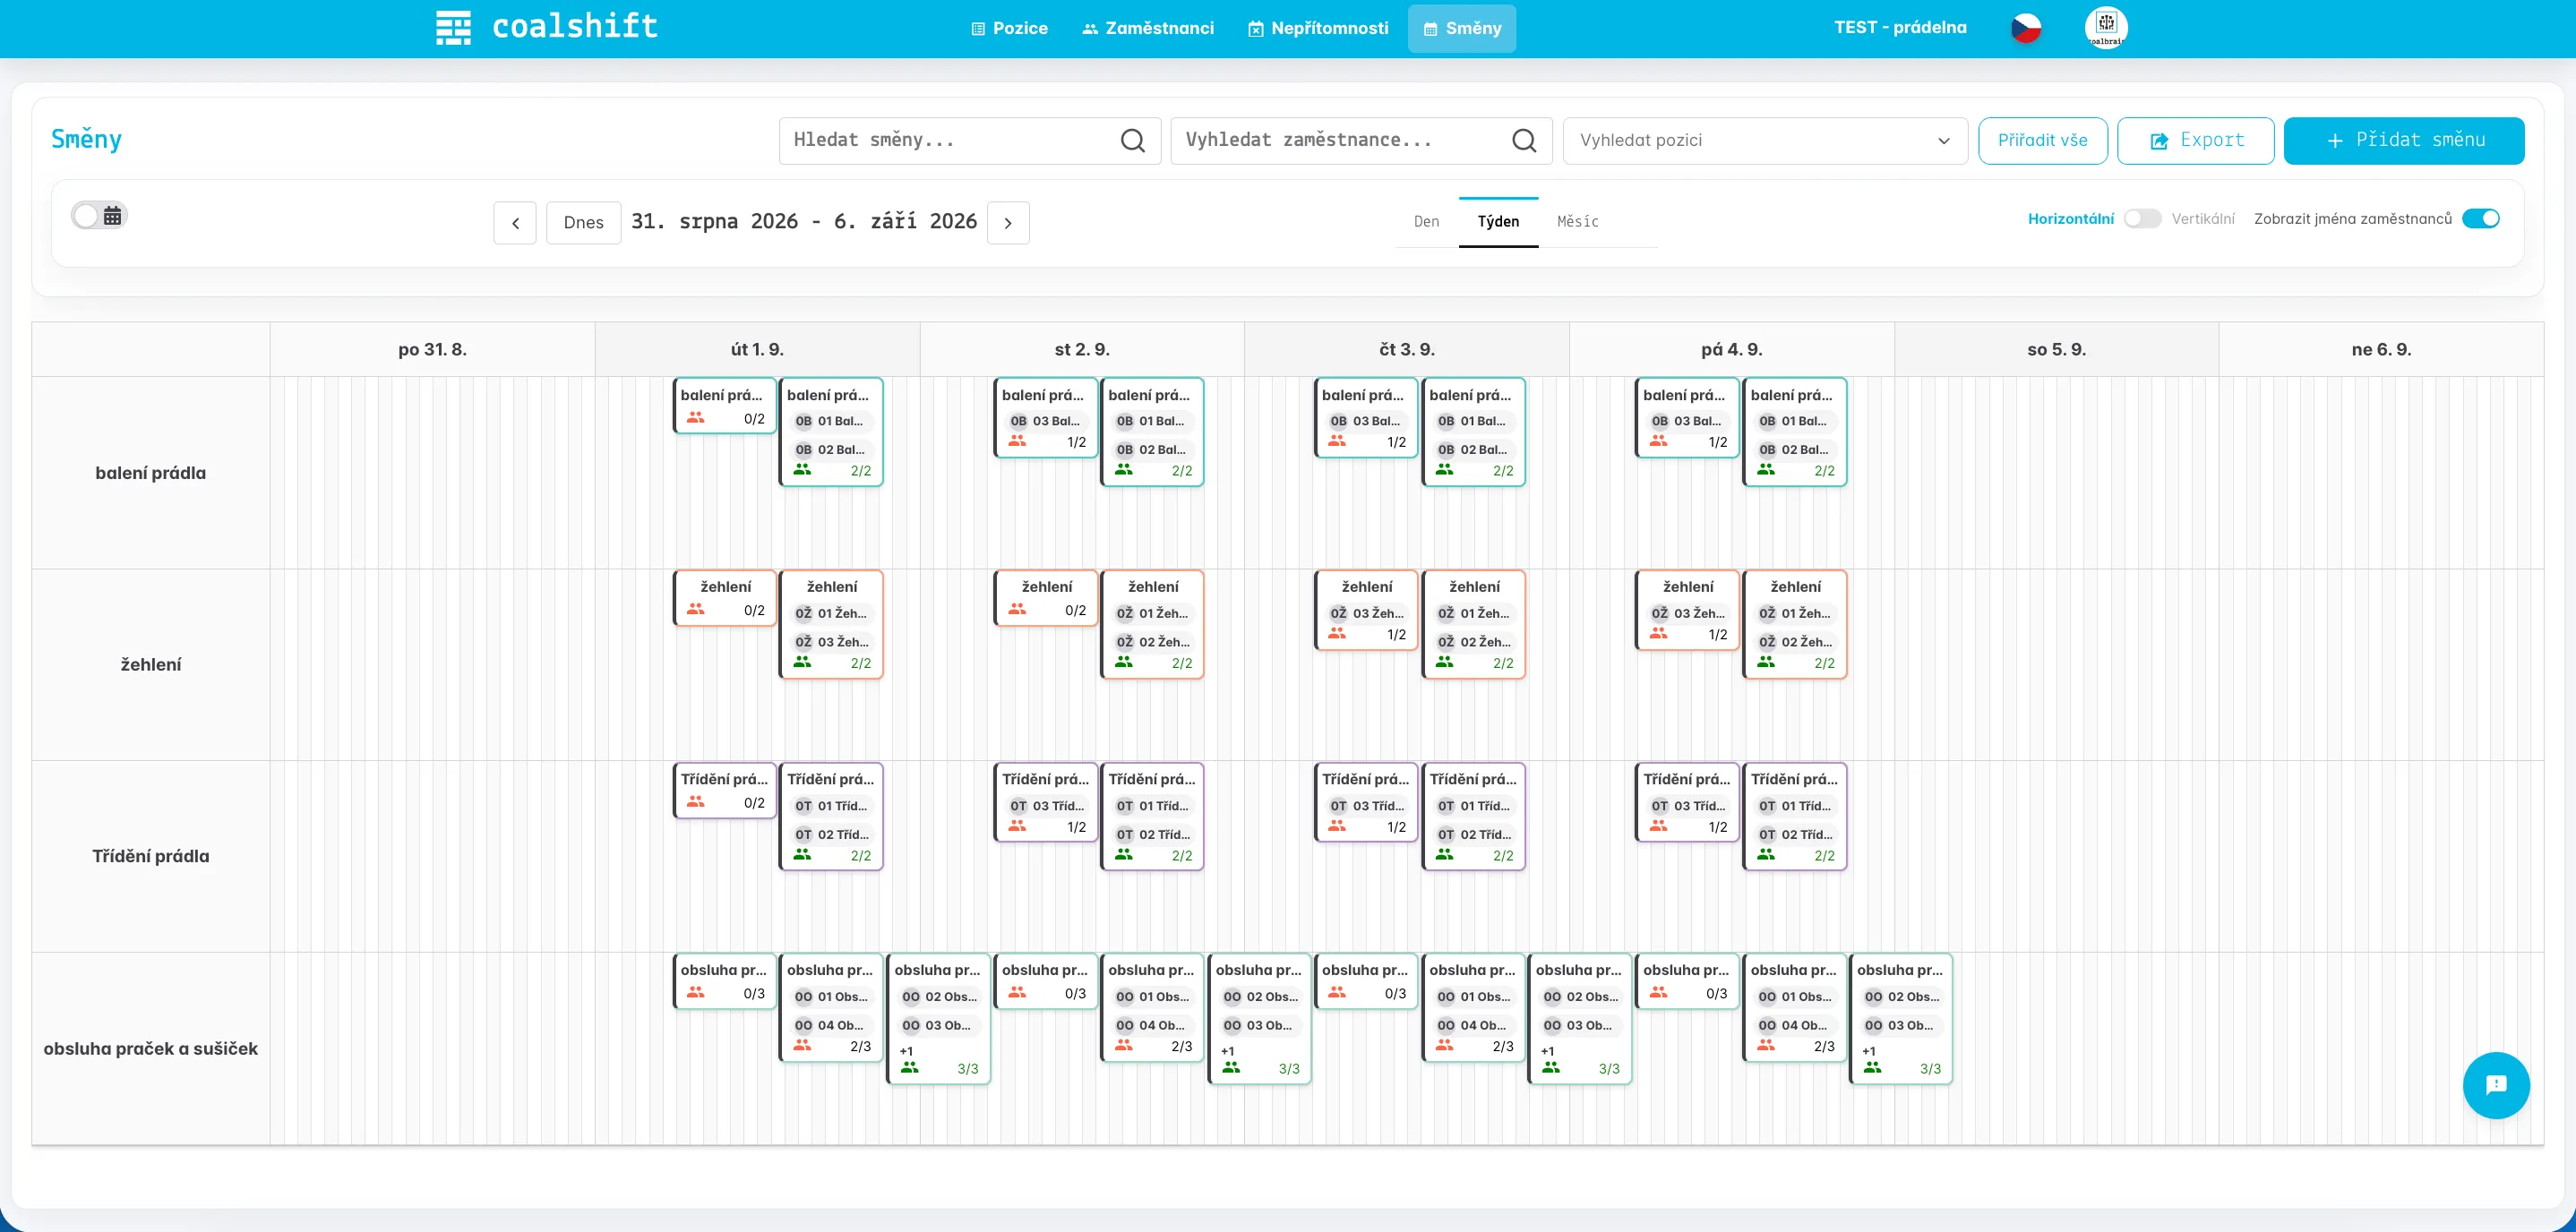The width and height of the screenshot is (2576, 1232).
Task: Click the Přidat směnu button
Action: 2403,141
